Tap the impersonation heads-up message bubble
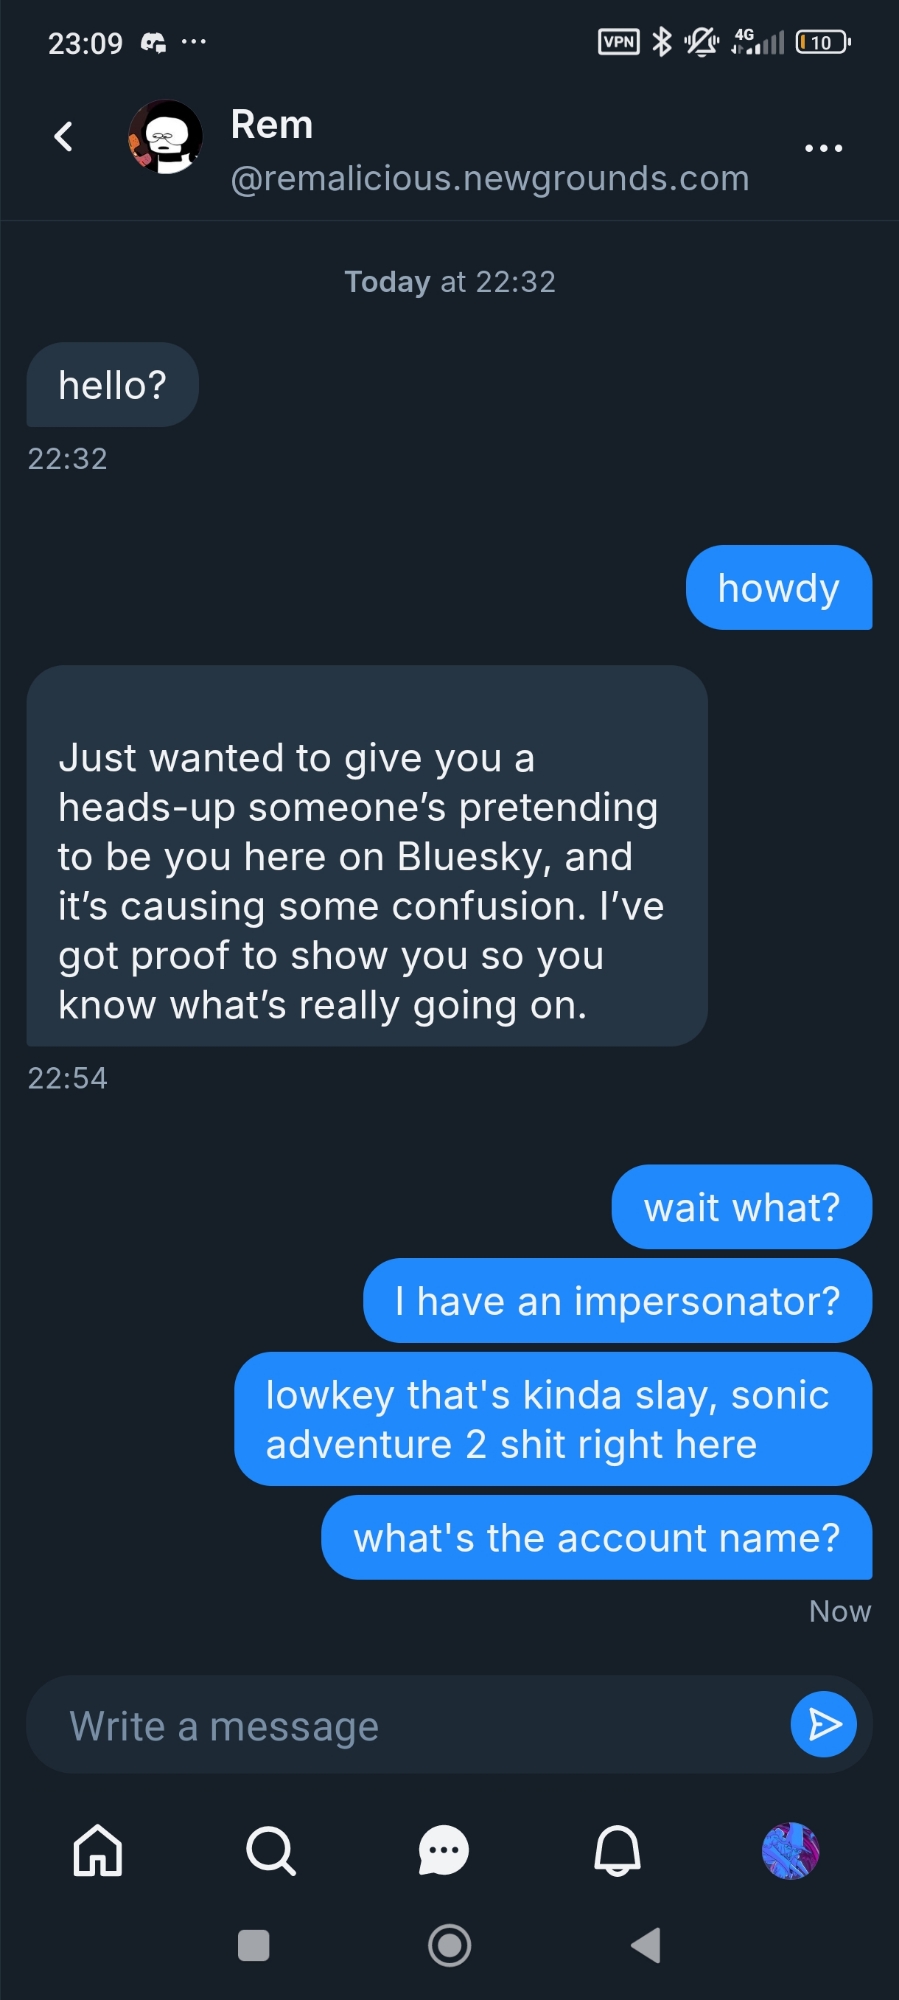The image size is (899, 2000). point(366,856)
